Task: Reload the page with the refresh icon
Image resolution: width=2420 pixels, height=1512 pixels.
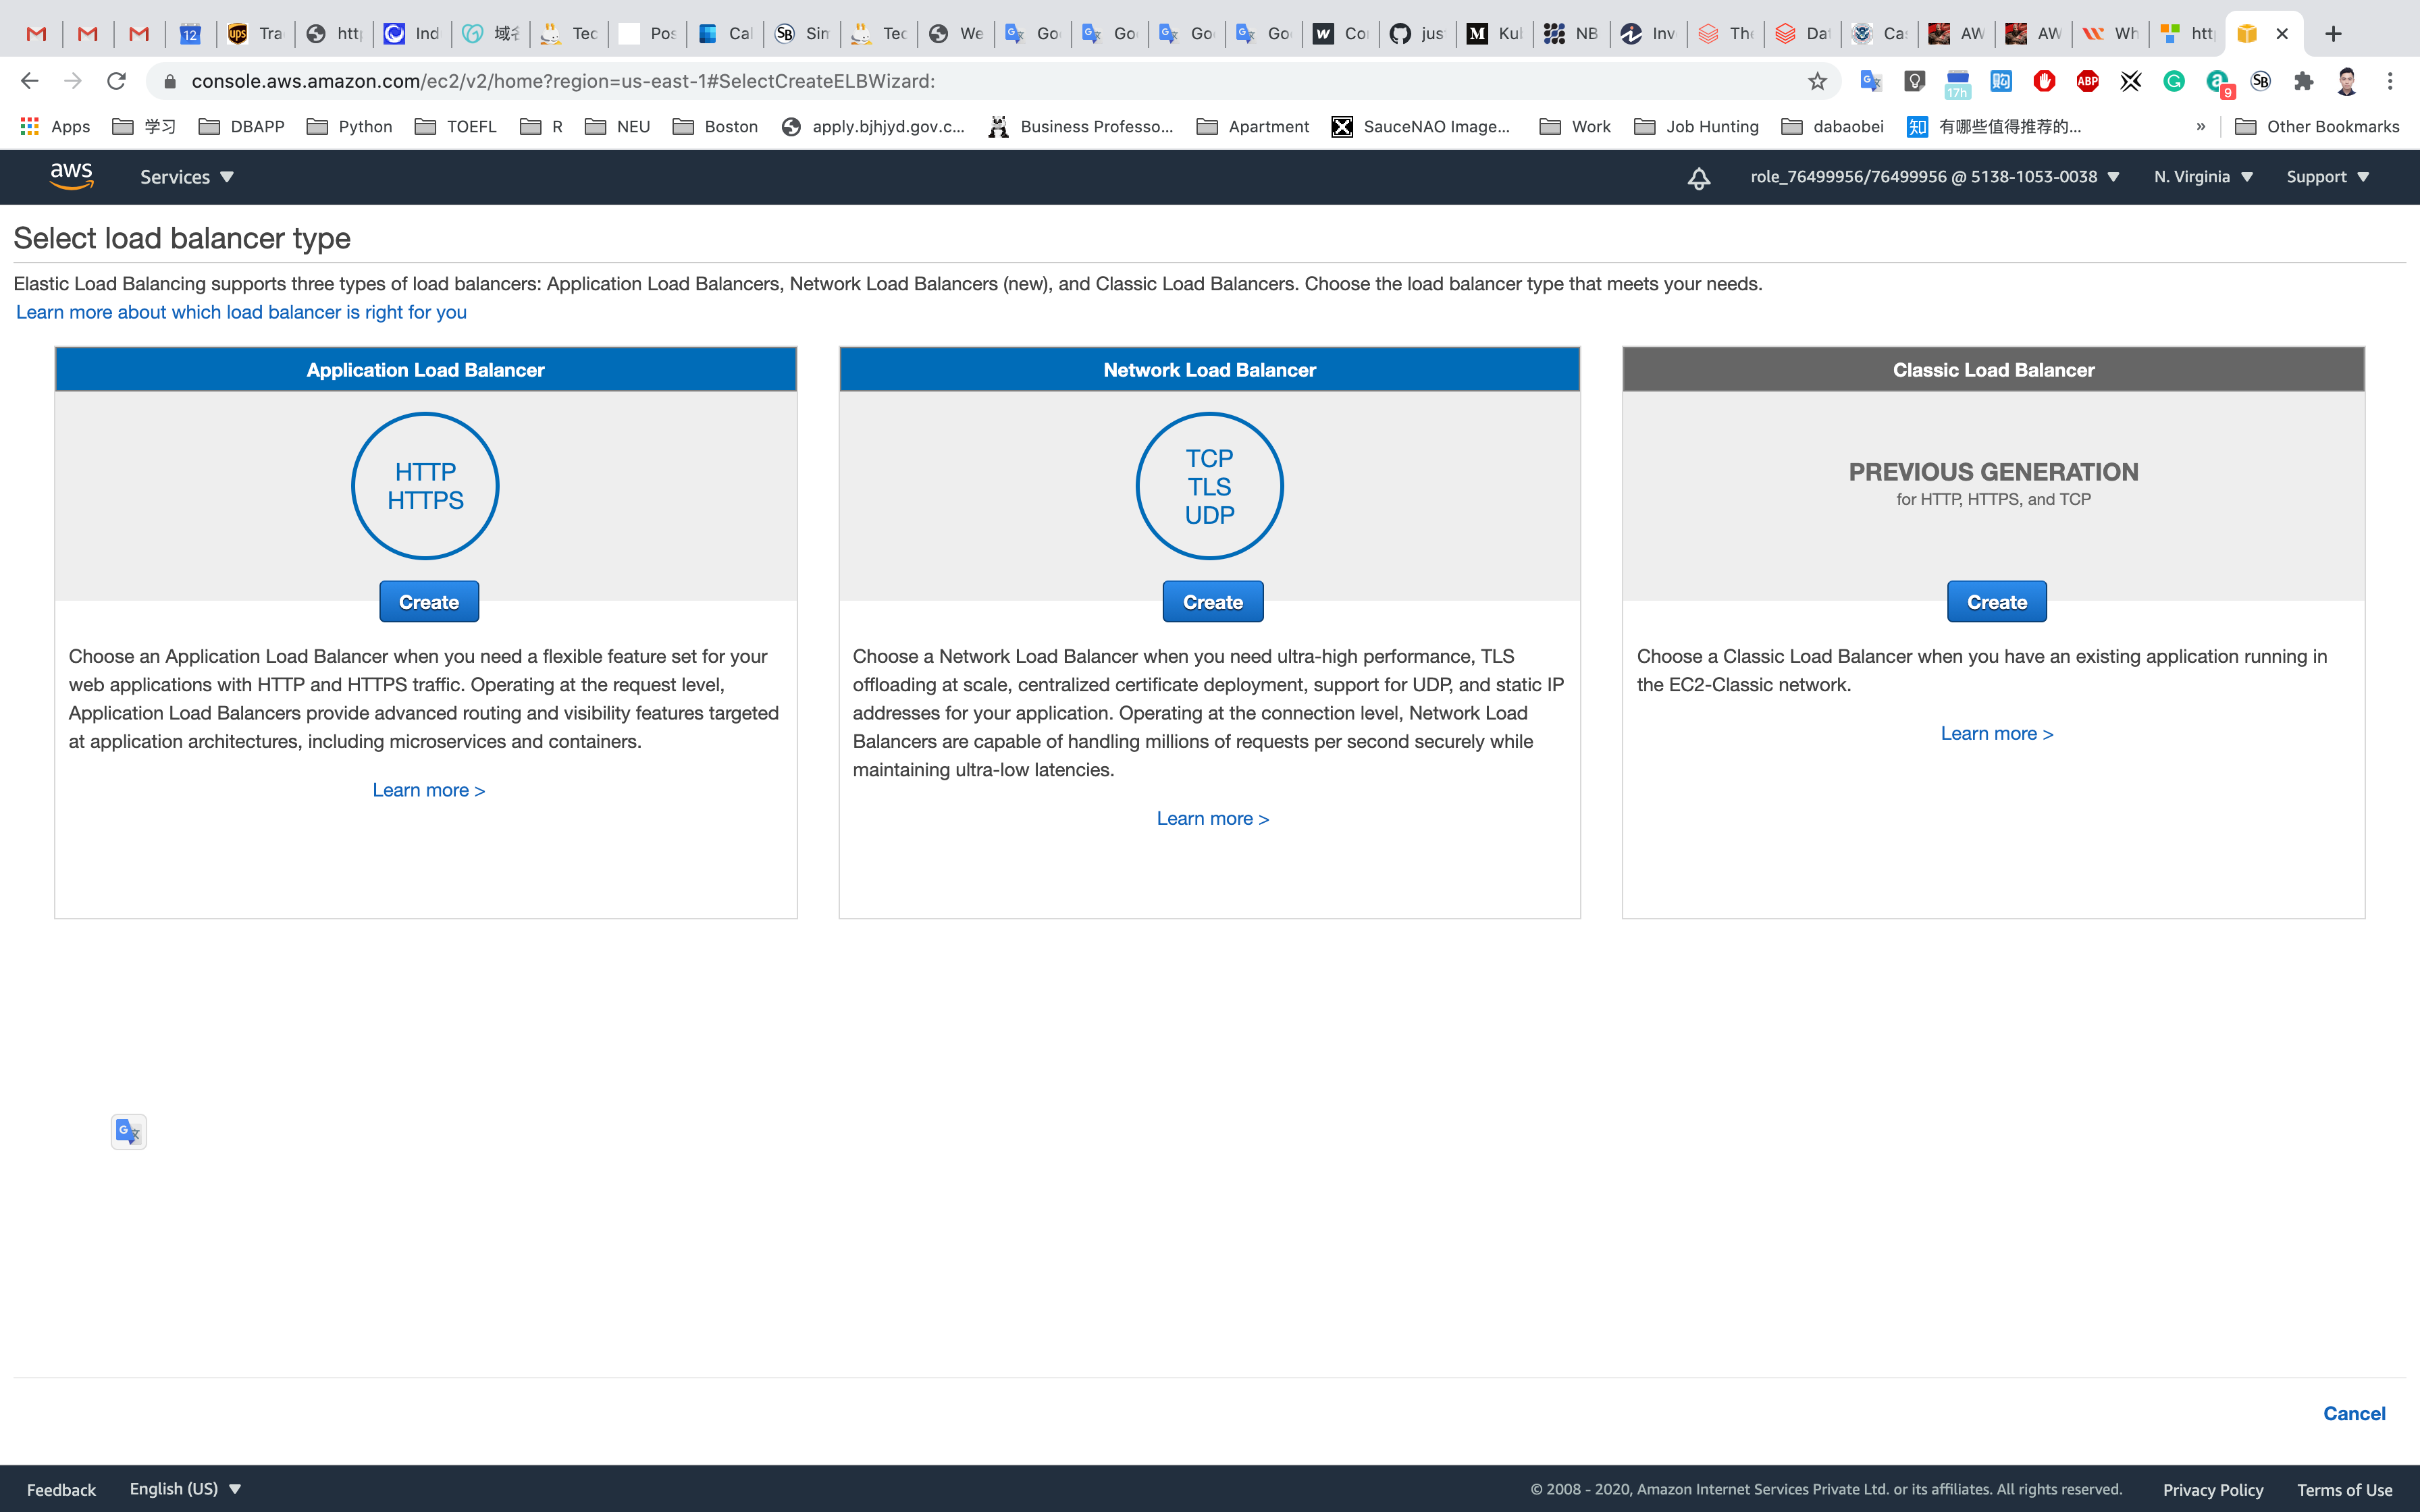Action: (x=116, y=82)
